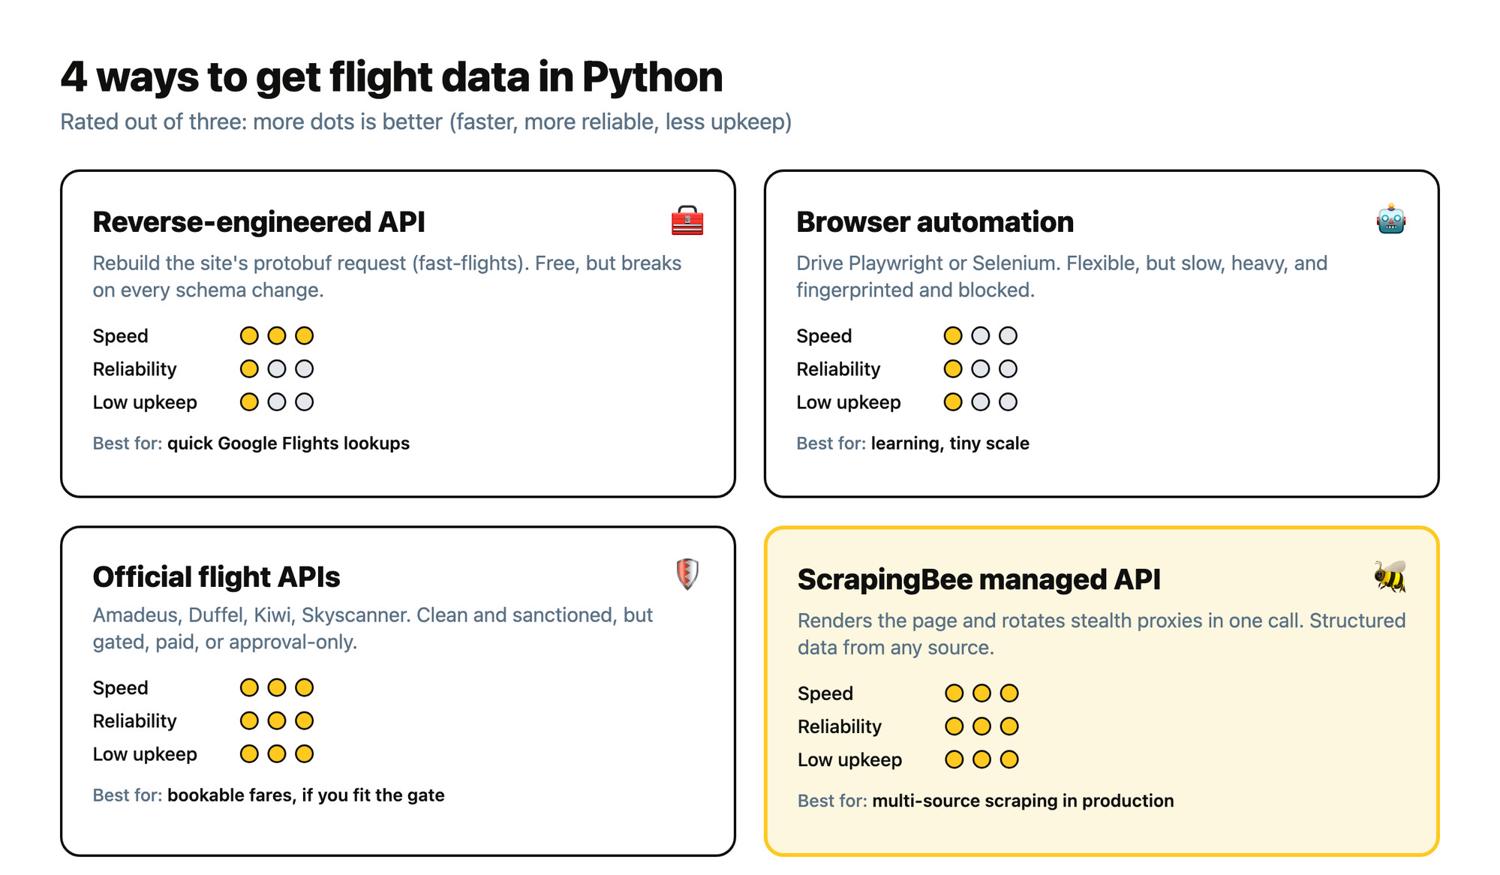The width and height of the screenshot is (1500, 875).
Task: Click 'Speed' label in Reverse-engineered API card
Action: [x=120, y=336]
